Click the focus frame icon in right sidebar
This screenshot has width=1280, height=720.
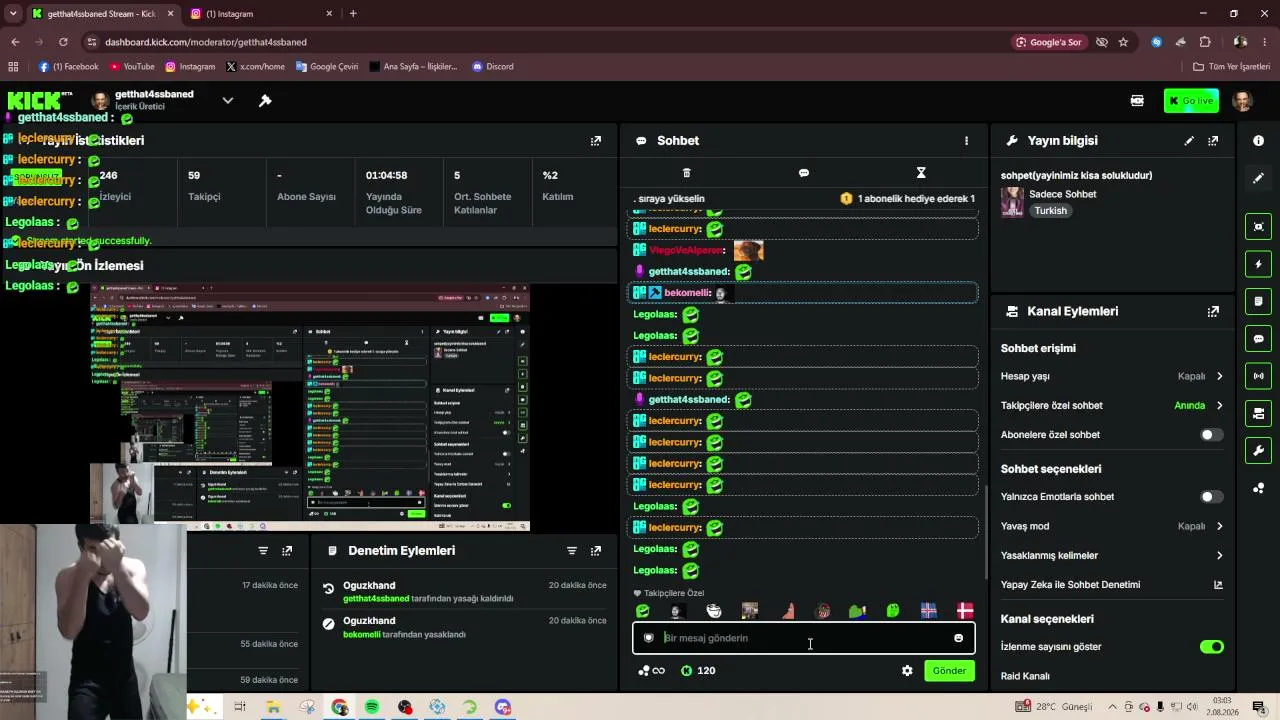[1258, 227]
